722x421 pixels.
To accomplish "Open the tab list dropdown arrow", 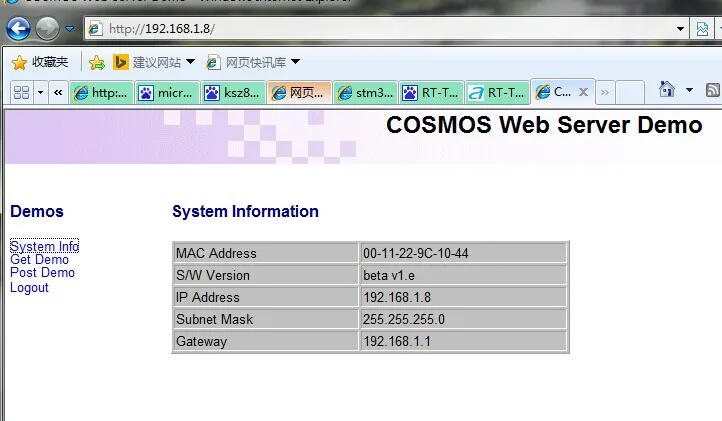I will click(x=41, y=93).
